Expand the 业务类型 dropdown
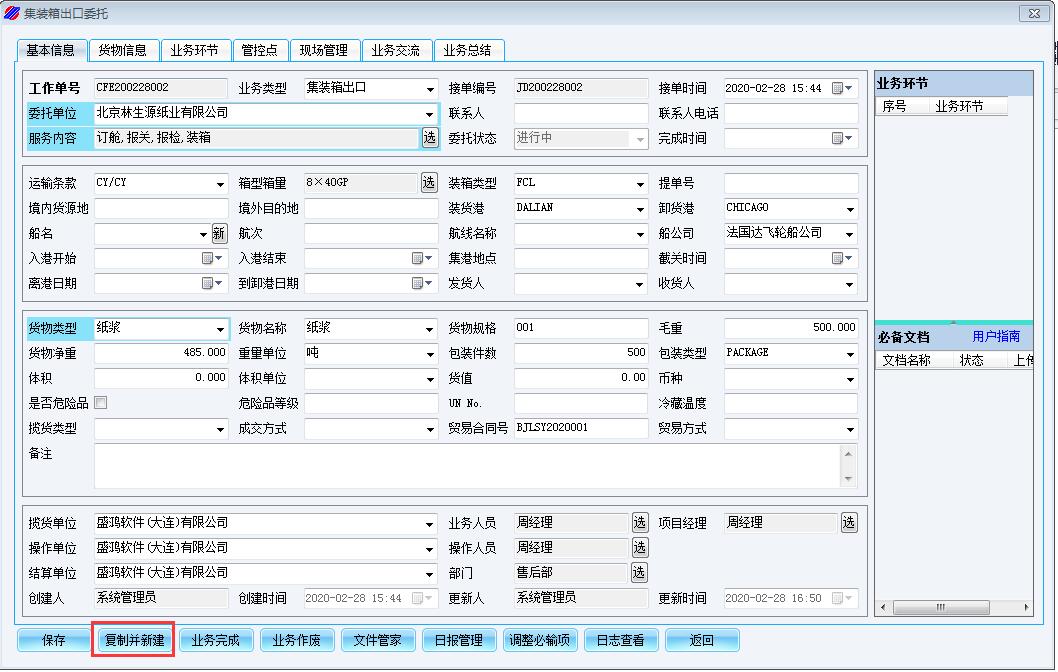Viewport: 1058px width, 672px height. pyautogui.click(x=431, y=89)
